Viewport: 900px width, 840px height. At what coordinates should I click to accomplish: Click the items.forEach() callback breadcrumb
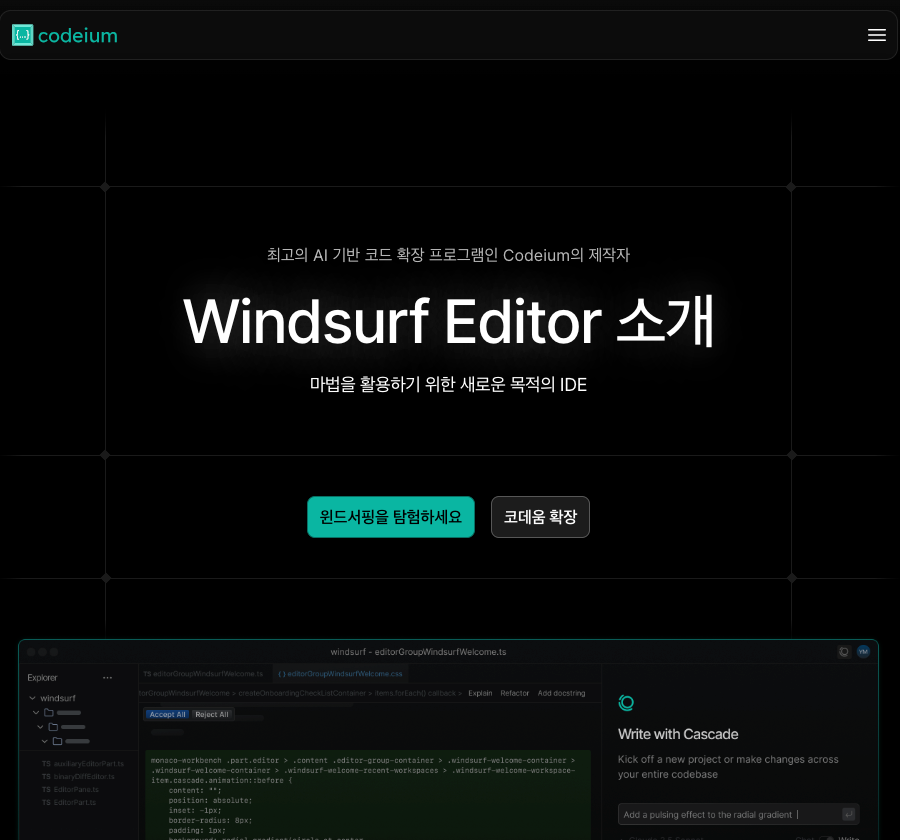(x=415, y=693)
